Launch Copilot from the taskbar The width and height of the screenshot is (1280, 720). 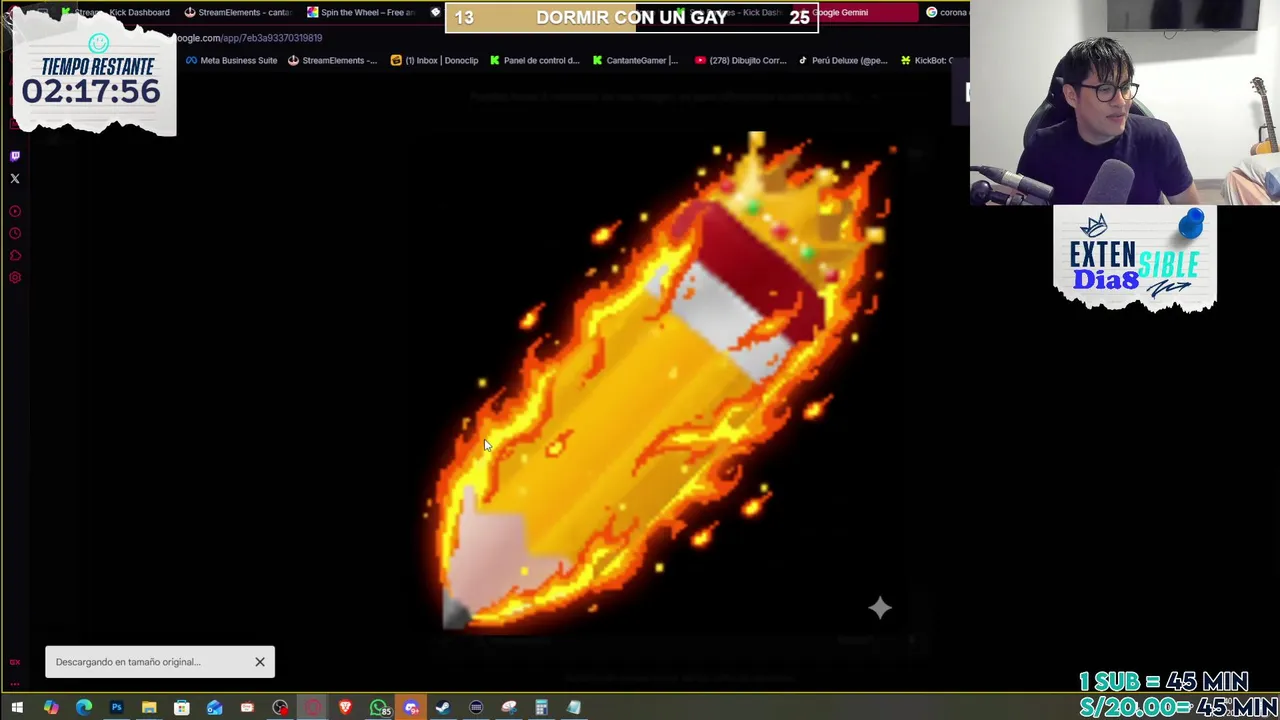tap(51, 708)
